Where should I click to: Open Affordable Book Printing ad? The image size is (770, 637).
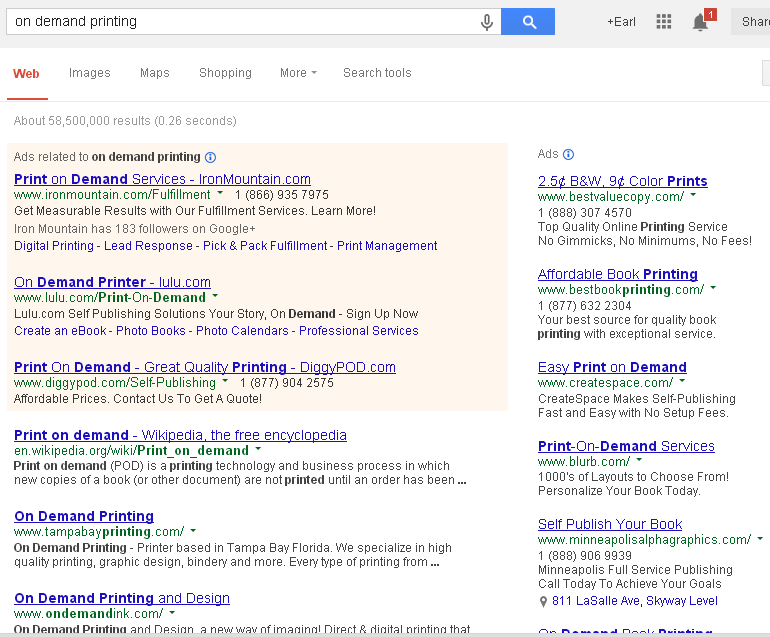pyautogui.click(x=618, y=274)
